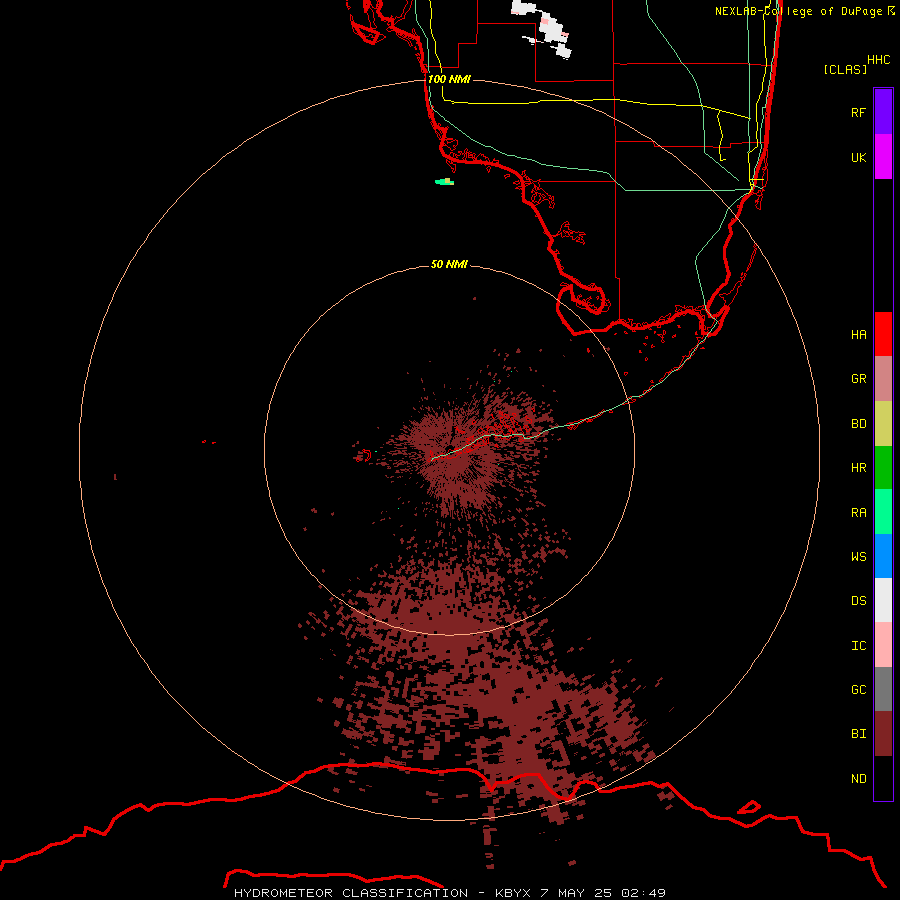This screenshot has height=900, width=900.
Task: Click the DS white legend swatch
Action: (883, 600)
